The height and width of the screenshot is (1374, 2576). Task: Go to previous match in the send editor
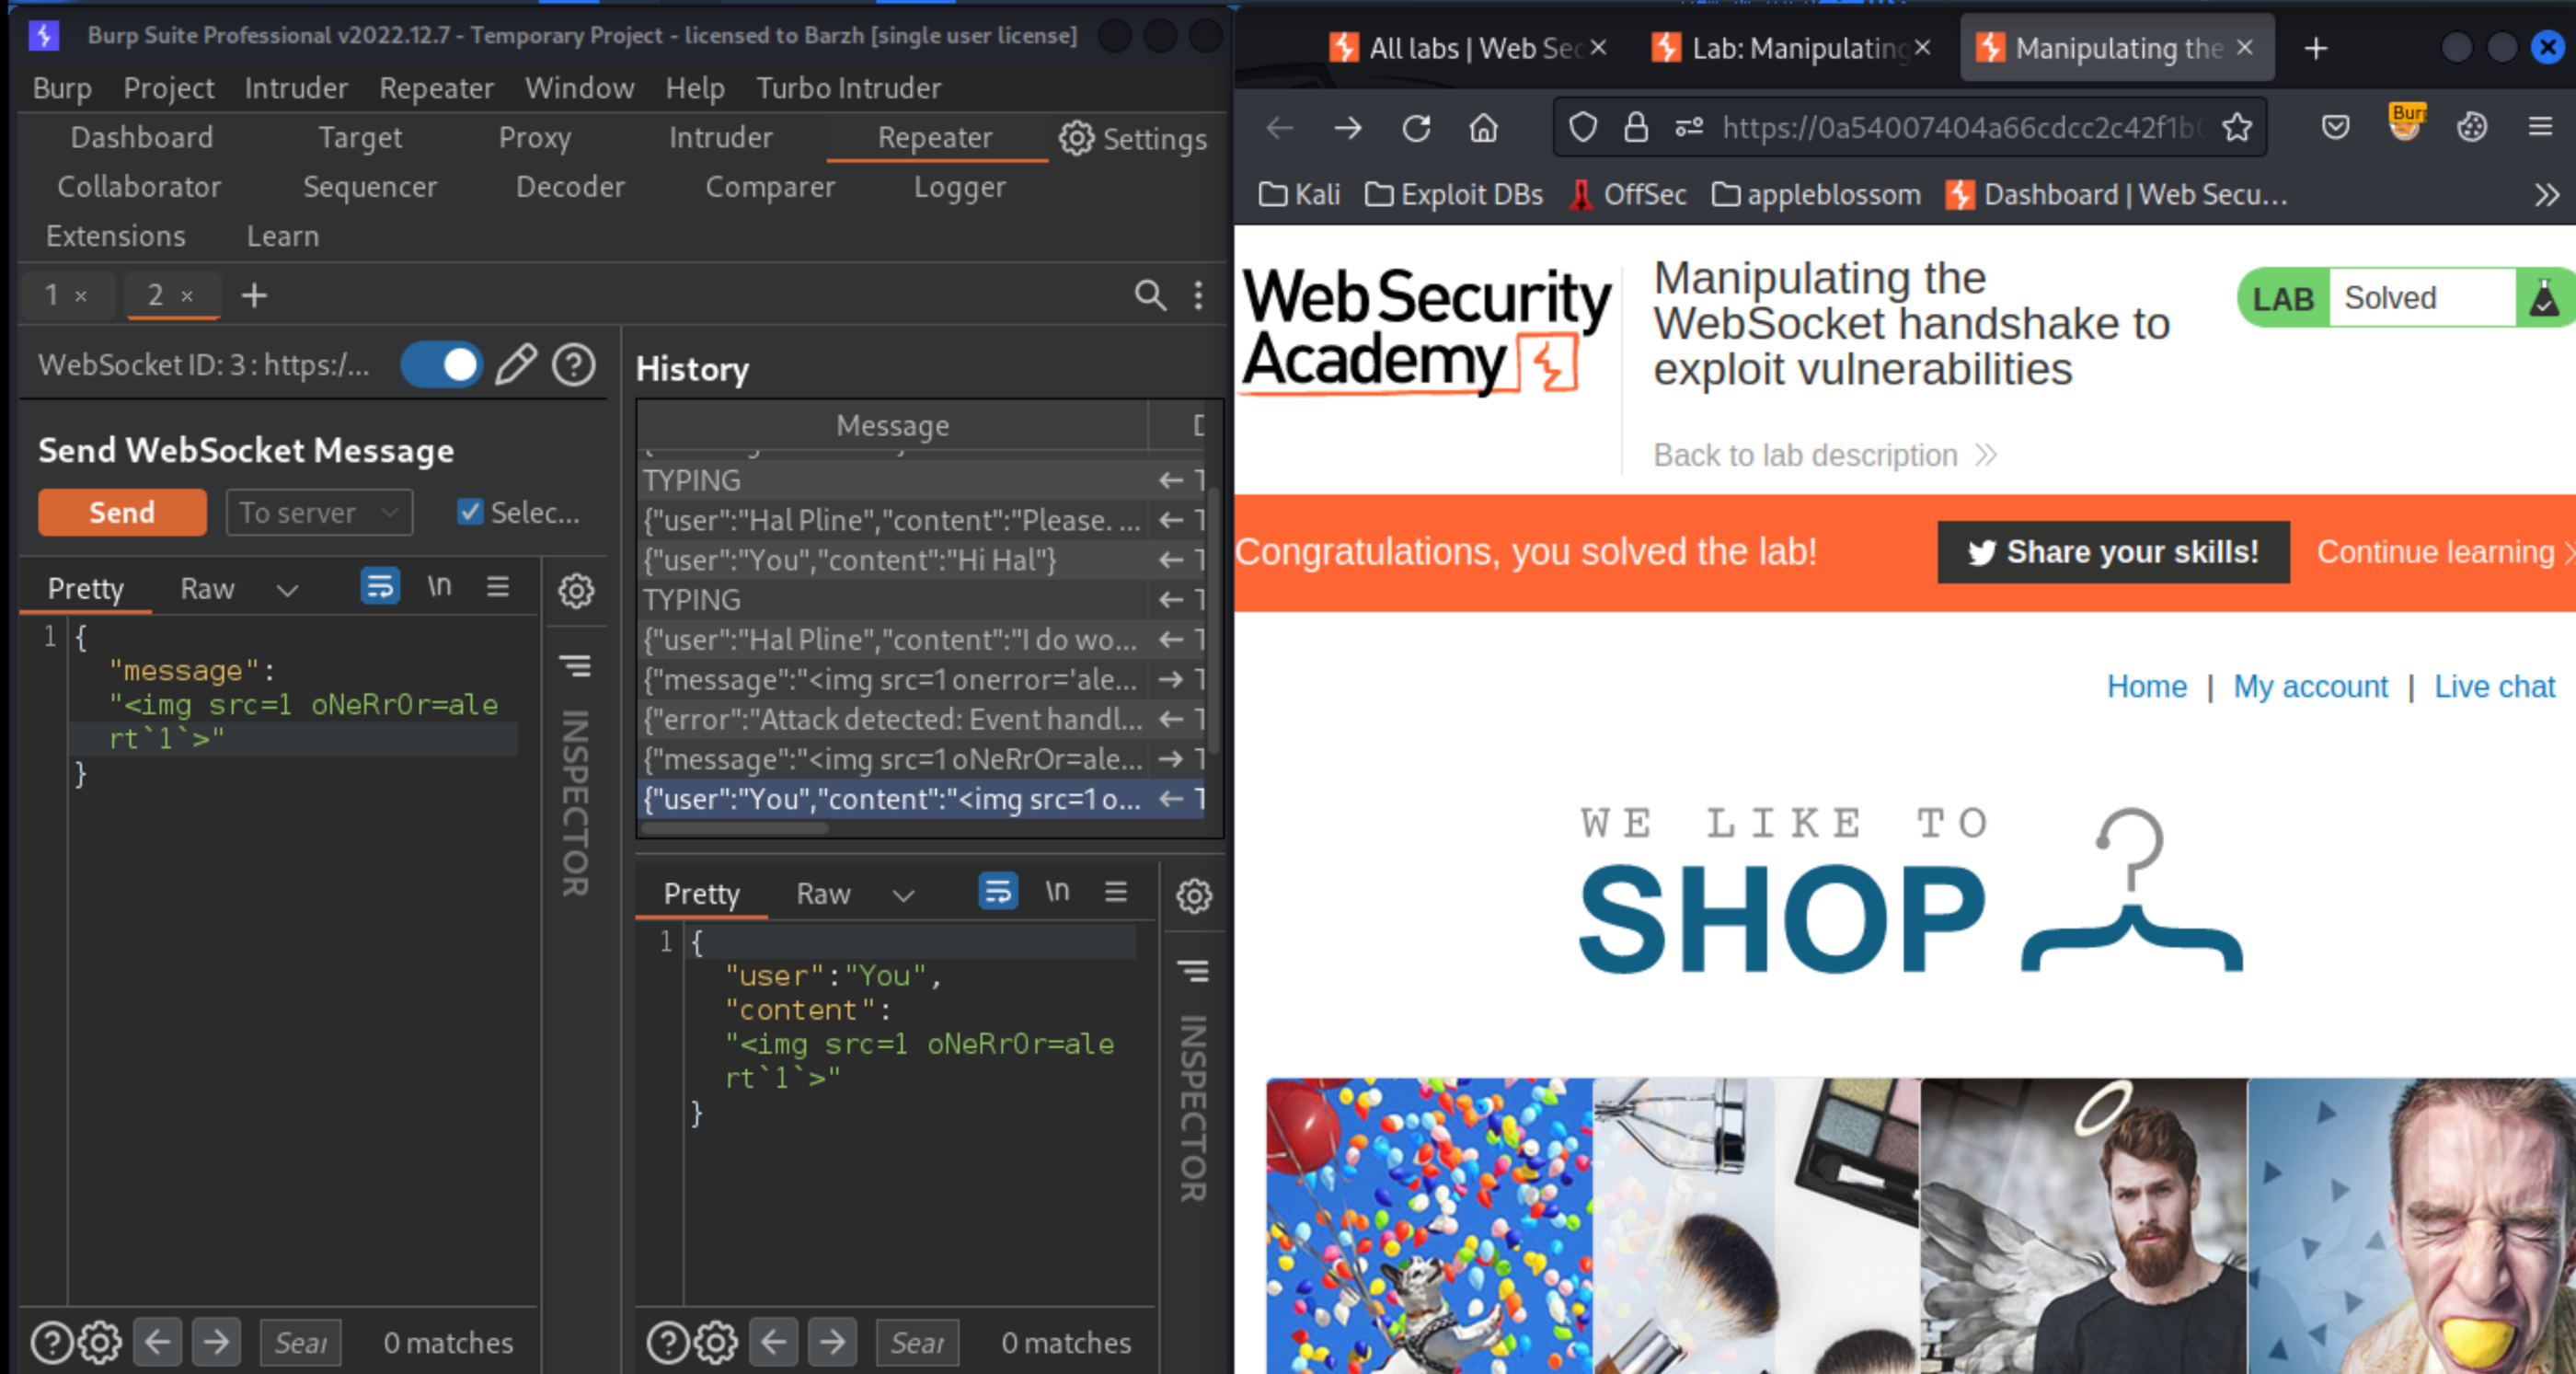158,1342
